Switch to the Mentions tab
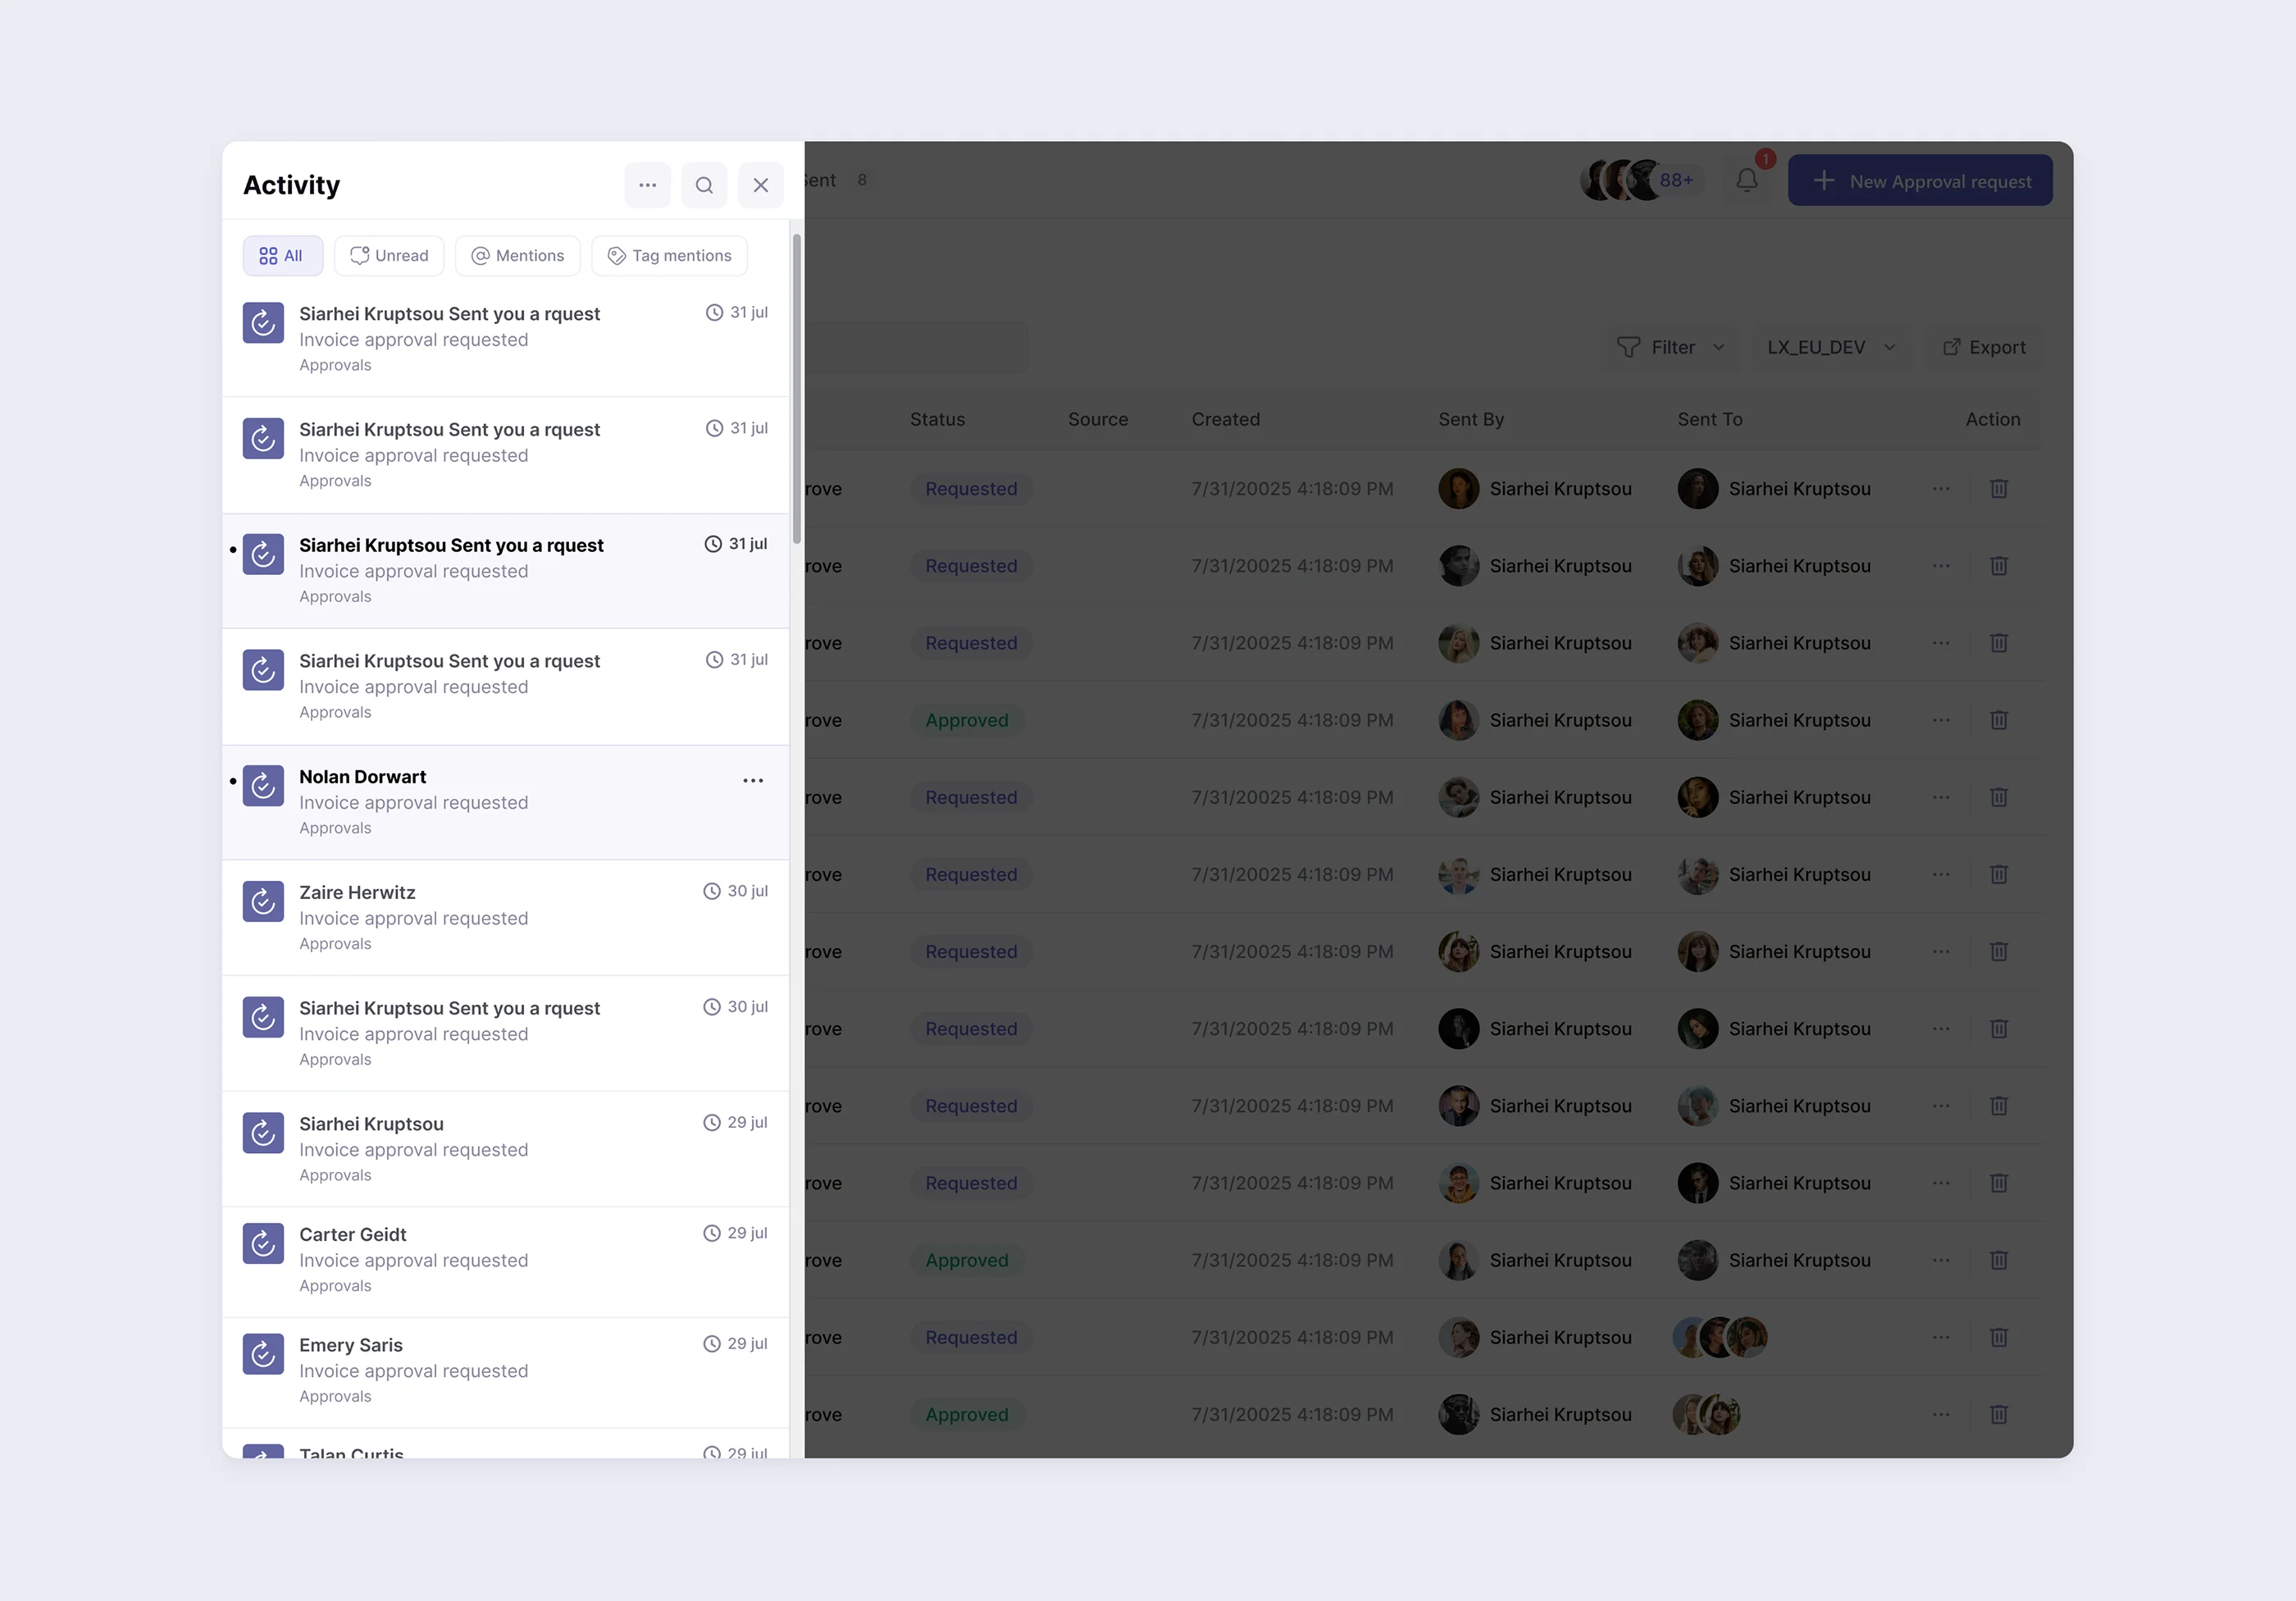Viewport: 2296px width, 1601px height. tap(517, 256)
